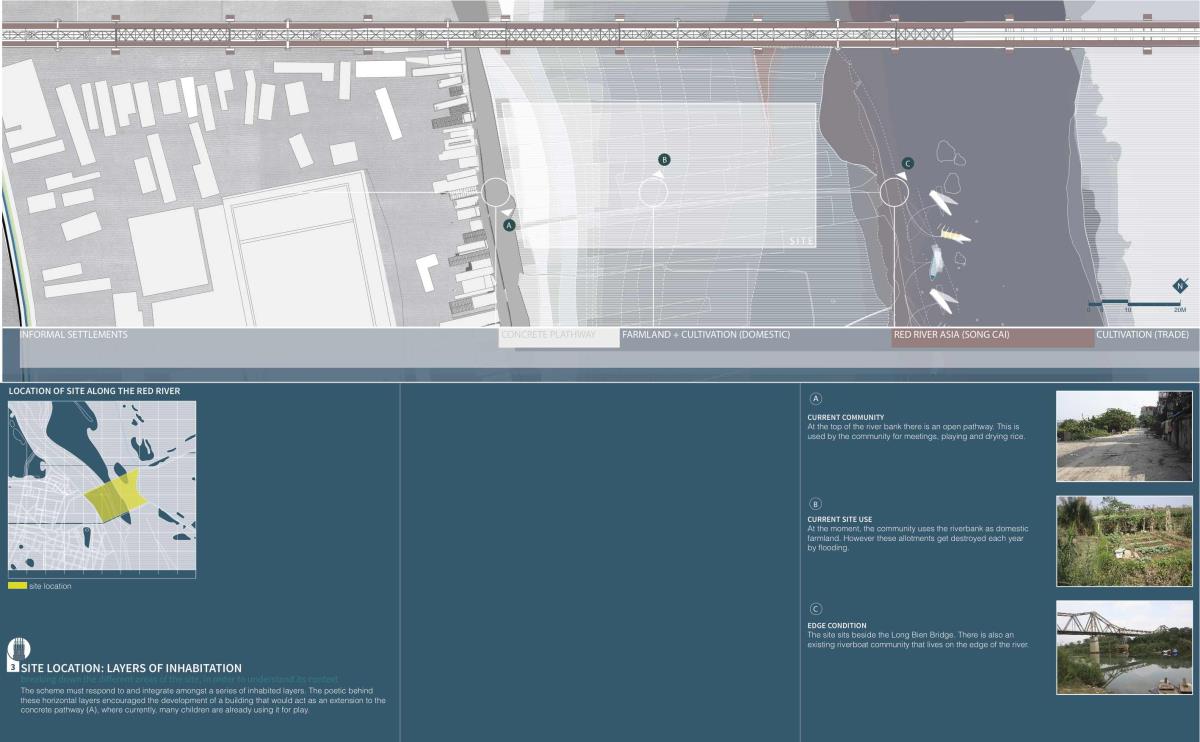Click the yellow boat on the river

click(x=955, y=236)
